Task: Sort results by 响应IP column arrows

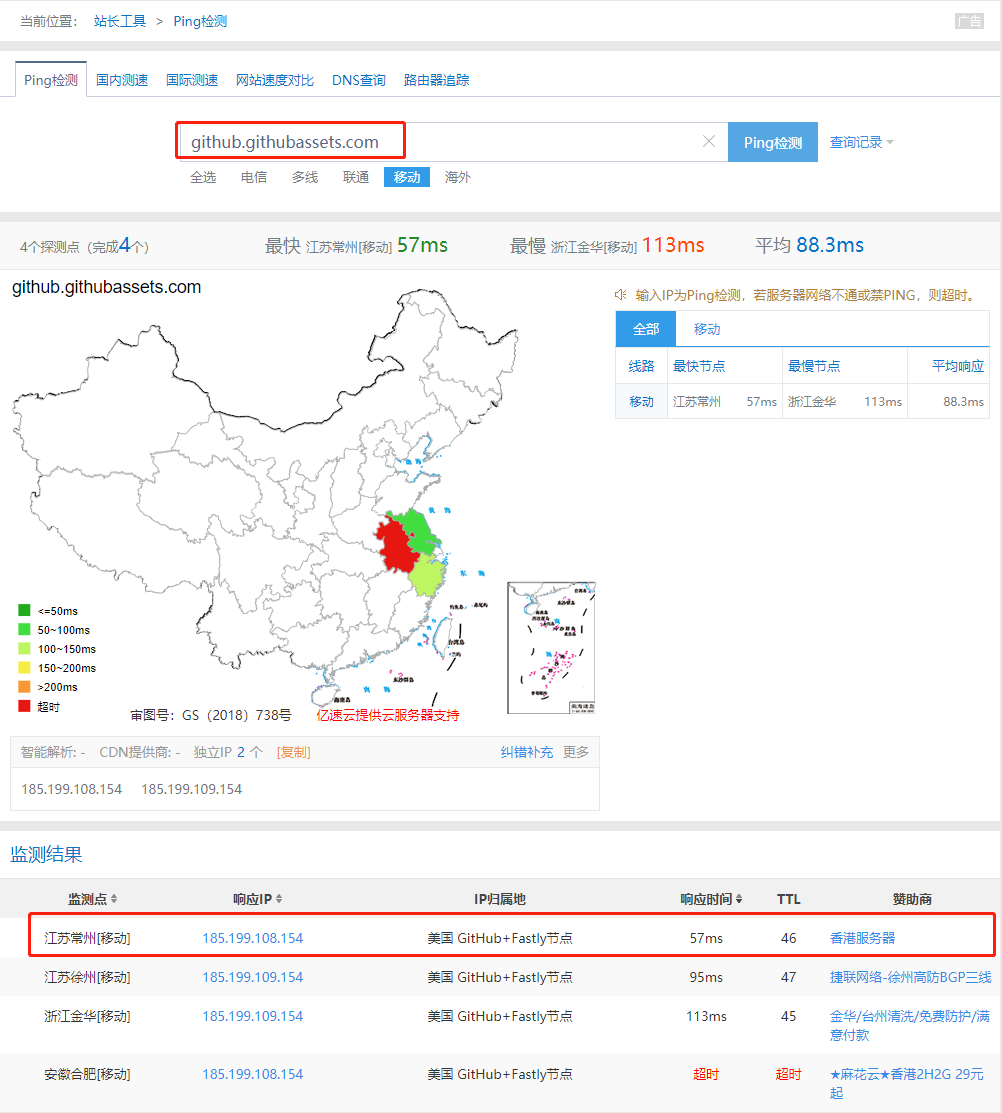Action: [279, 899]
